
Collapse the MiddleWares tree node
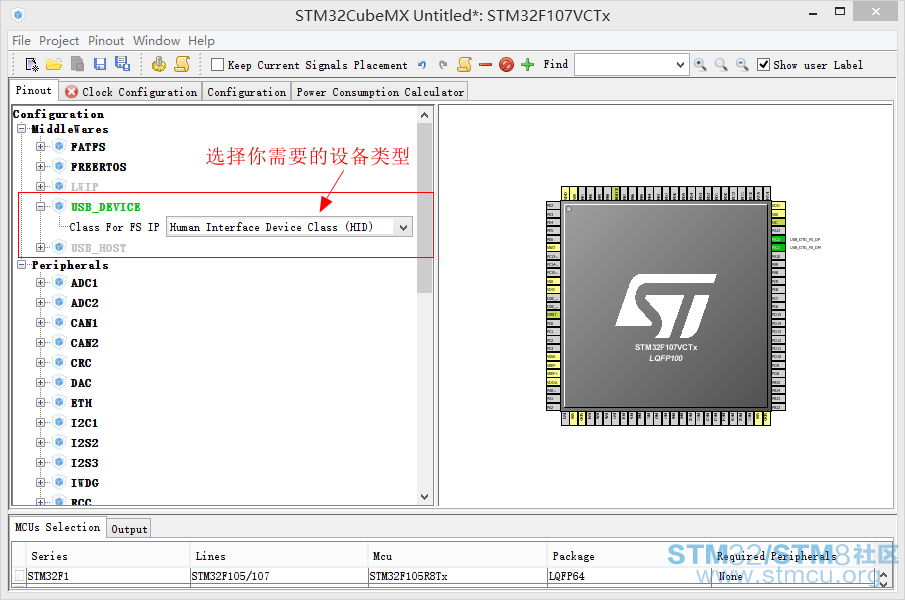[x=22, y=129]
